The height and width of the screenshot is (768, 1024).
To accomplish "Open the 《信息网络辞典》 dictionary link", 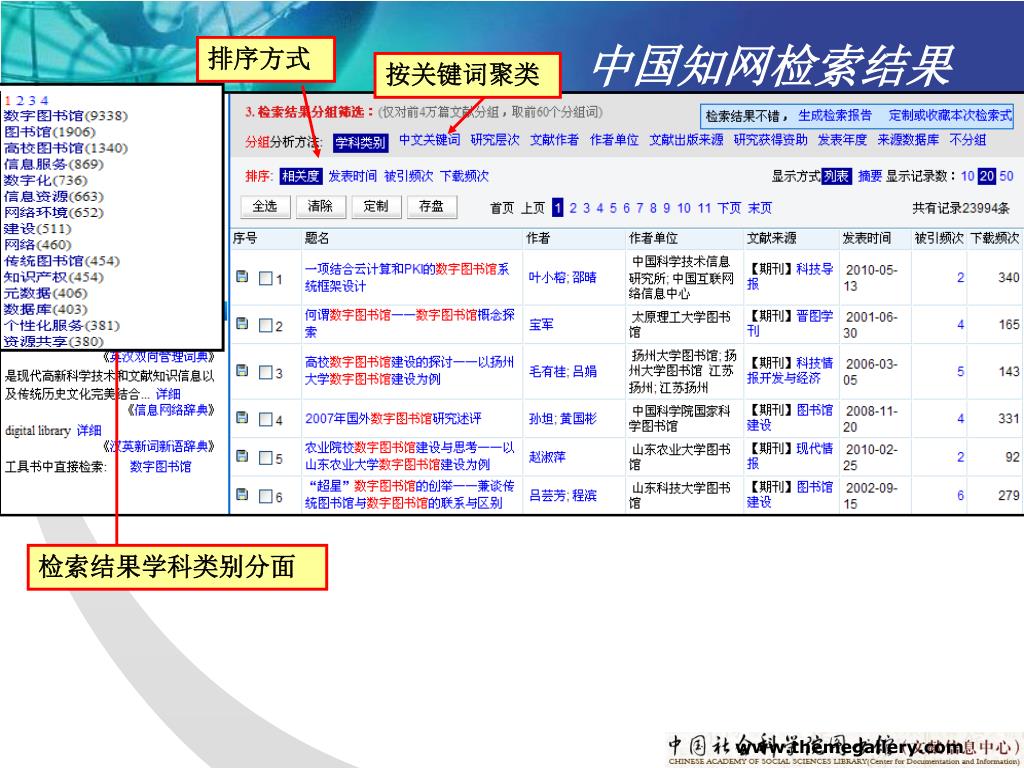I will click(x=170, y=410).
